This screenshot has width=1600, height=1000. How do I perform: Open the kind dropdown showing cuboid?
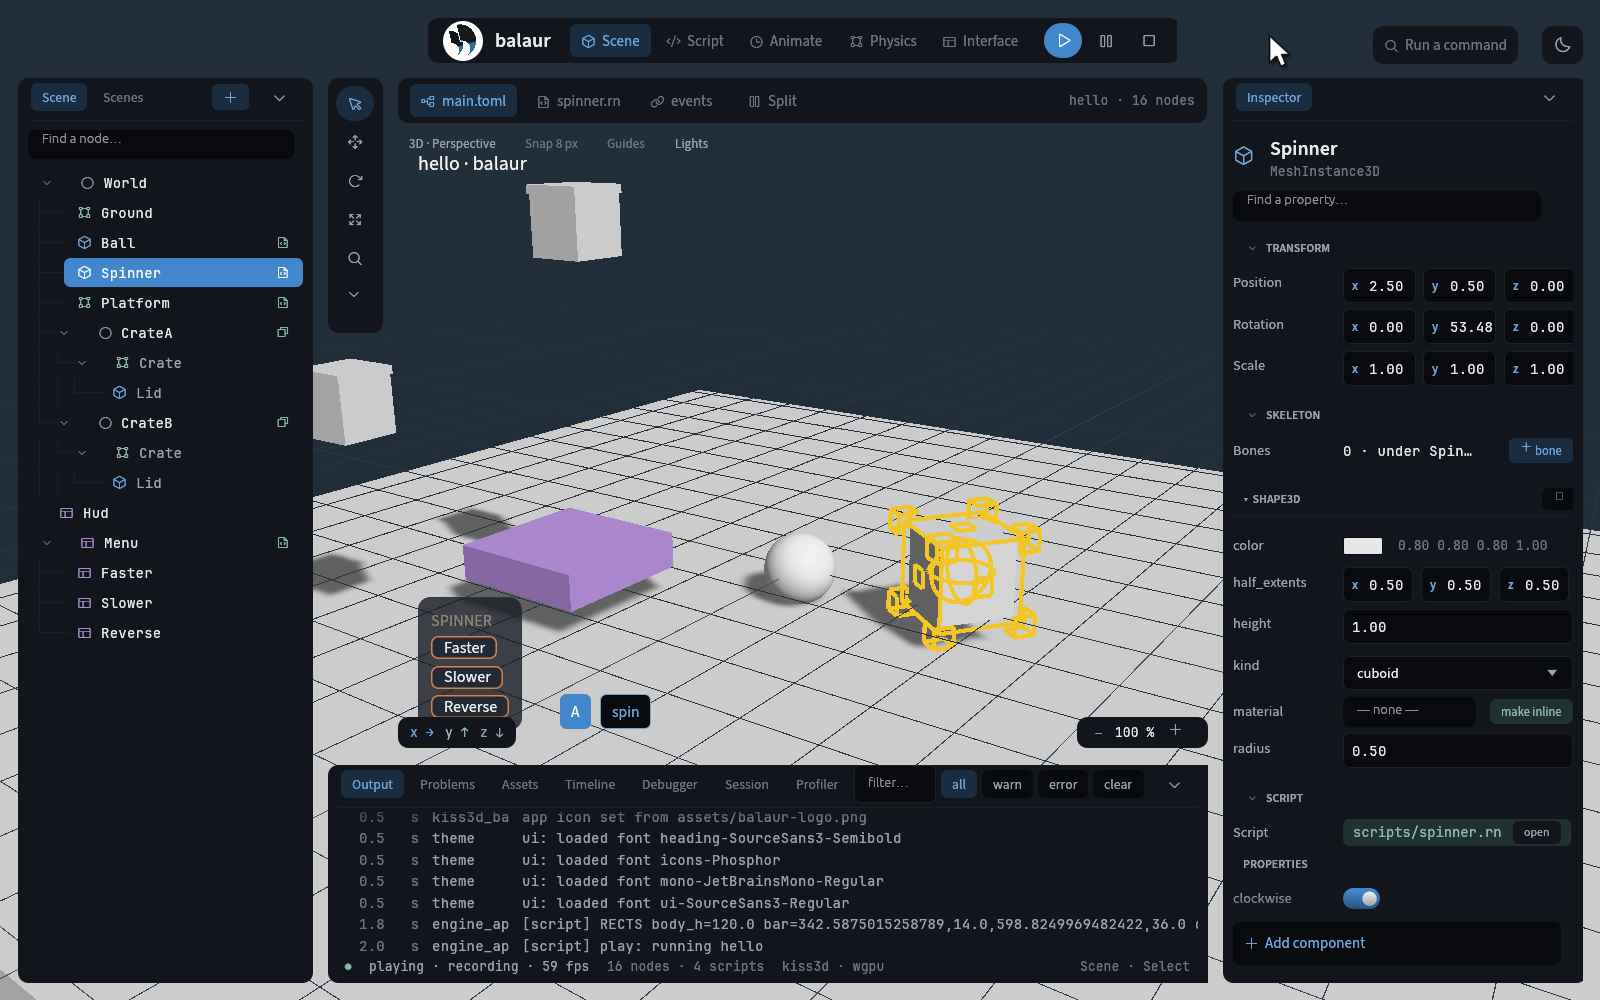[x=1457, y=673]
